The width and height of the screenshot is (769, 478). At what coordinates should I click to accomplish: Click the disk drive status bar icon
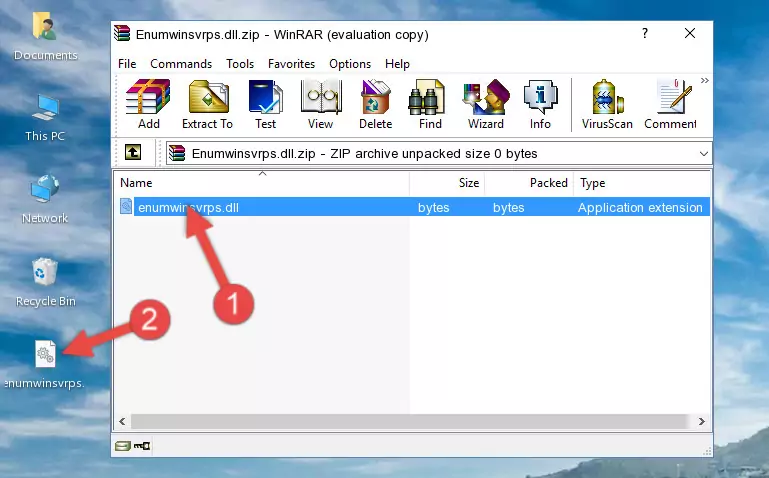(x=123, y=446)
